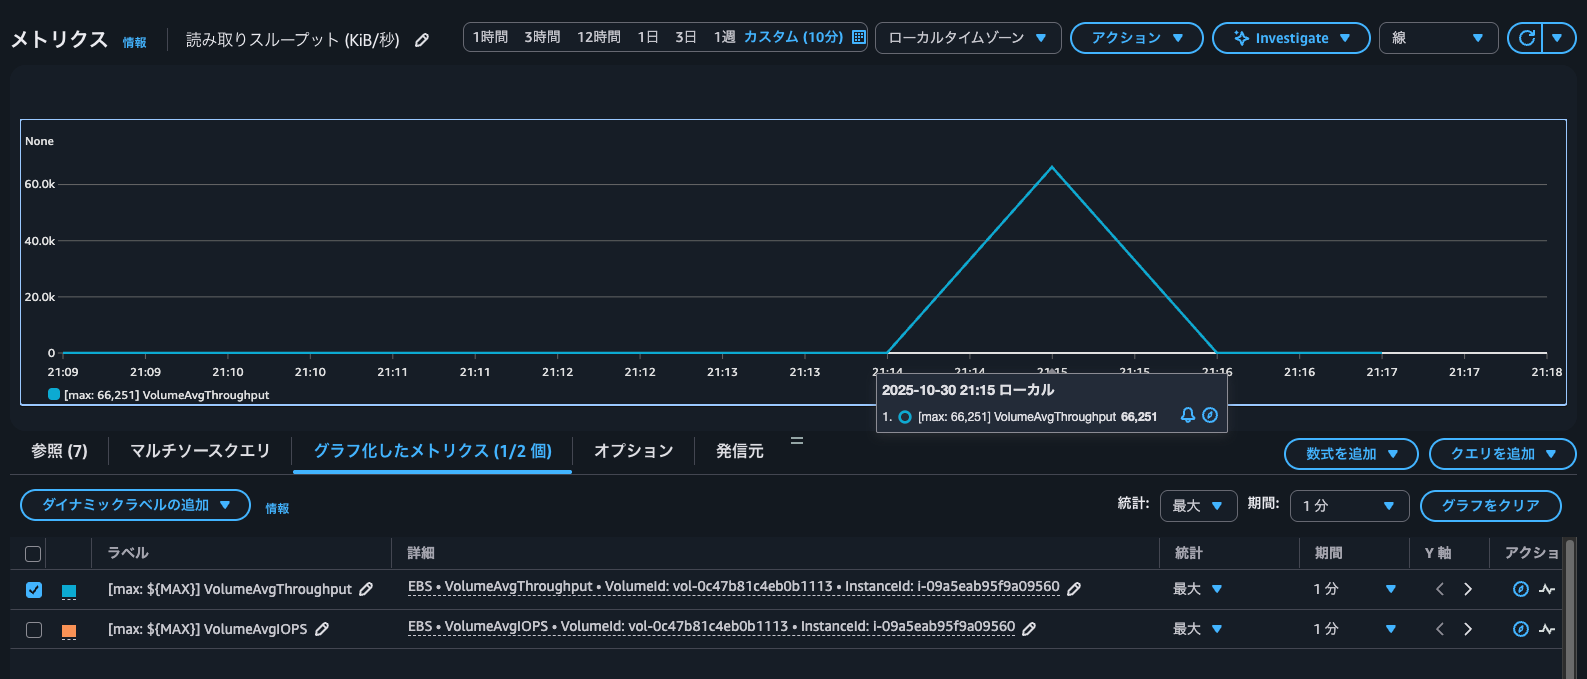Click anomaly detection icon in VolumeAvgIOPS row
This screenshot has width=1587, height=679.
(x=1547, y=629)
